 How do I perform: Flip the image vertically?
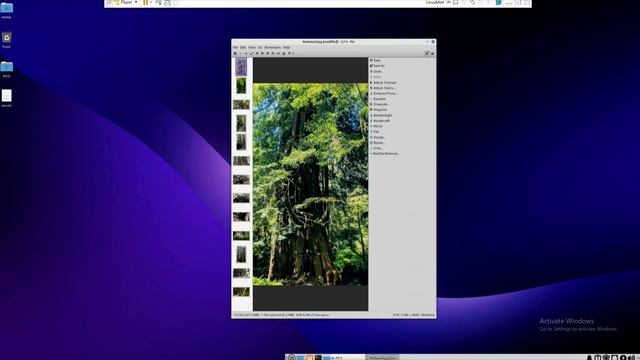coord(375,132)
